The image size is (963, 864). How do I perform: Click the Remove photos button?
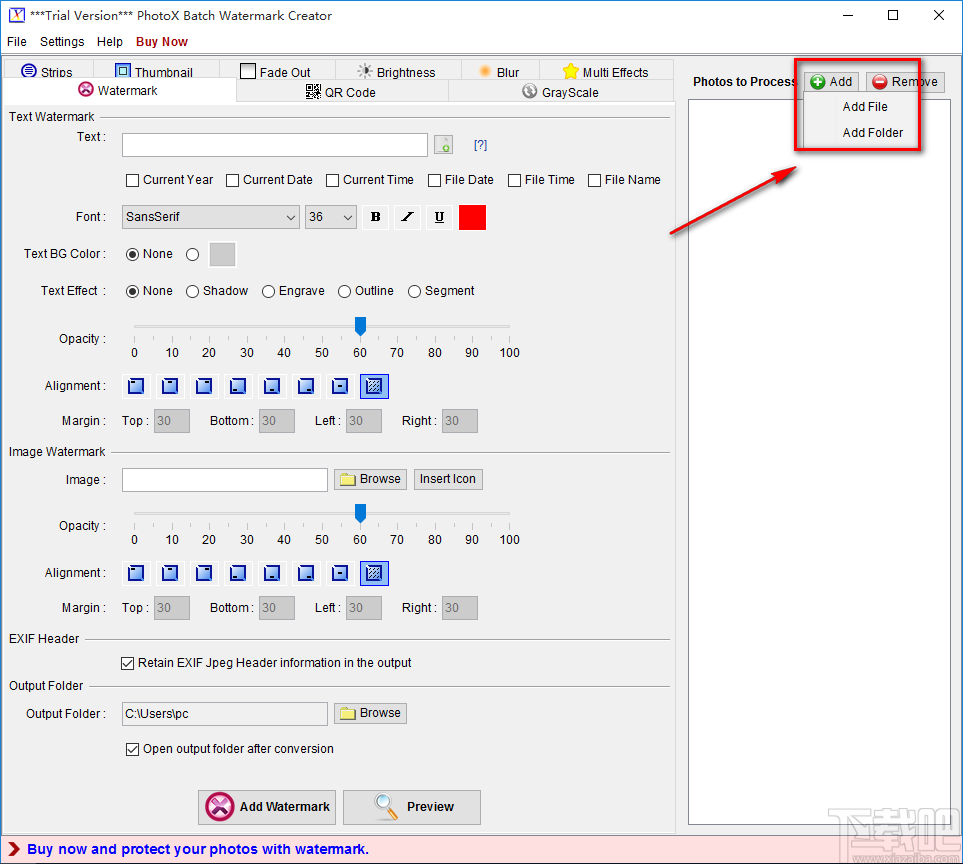click(905, 82)
